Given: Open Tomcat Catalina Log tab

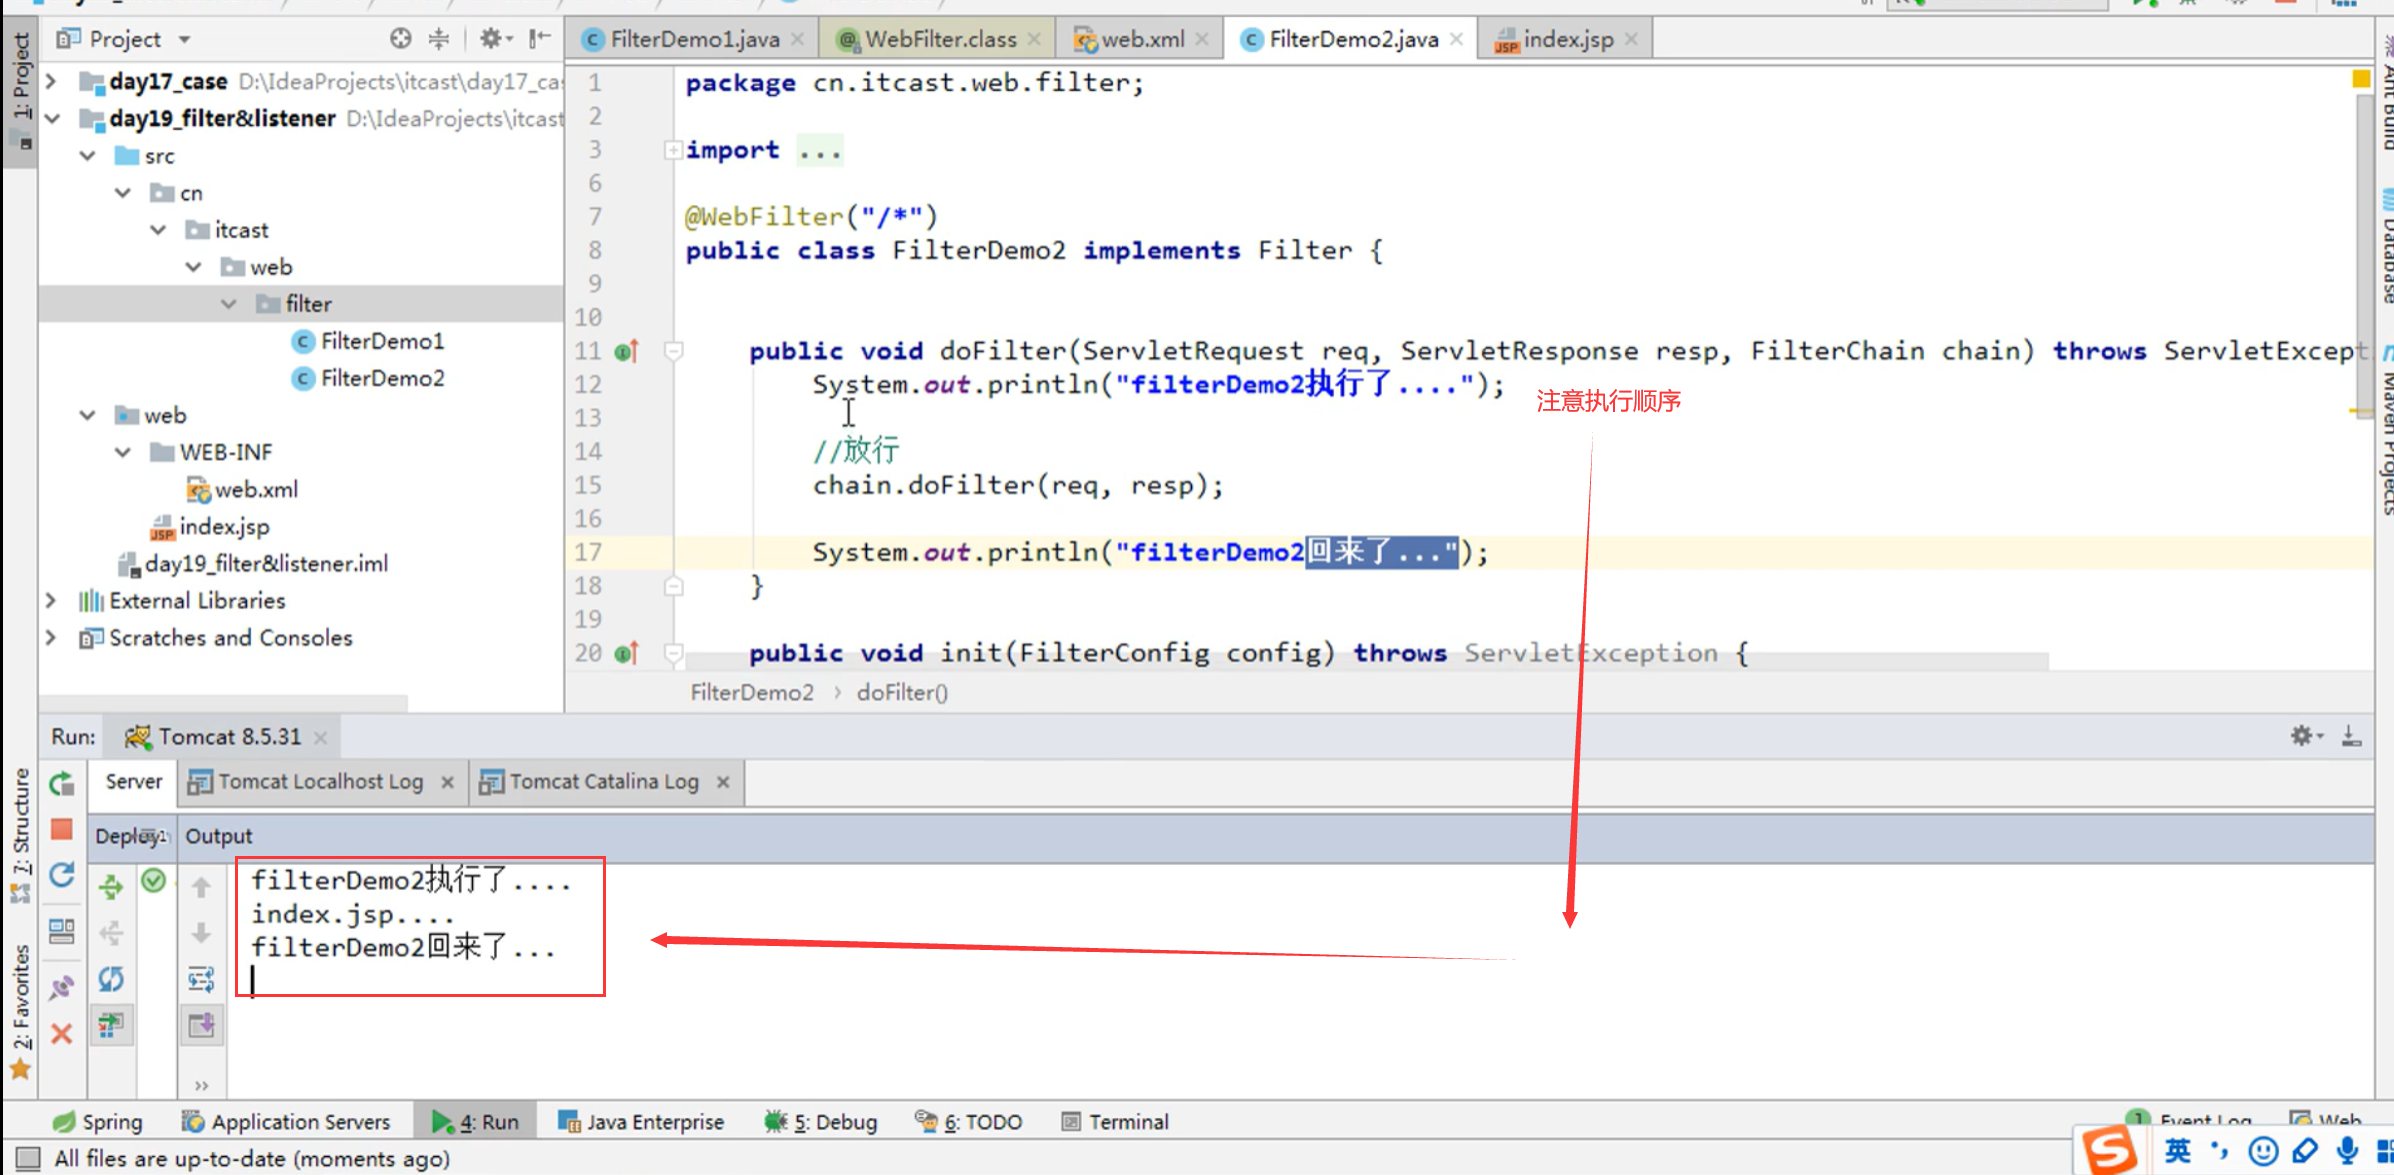Looking at the screenshot, I should [x=603, y=781].
